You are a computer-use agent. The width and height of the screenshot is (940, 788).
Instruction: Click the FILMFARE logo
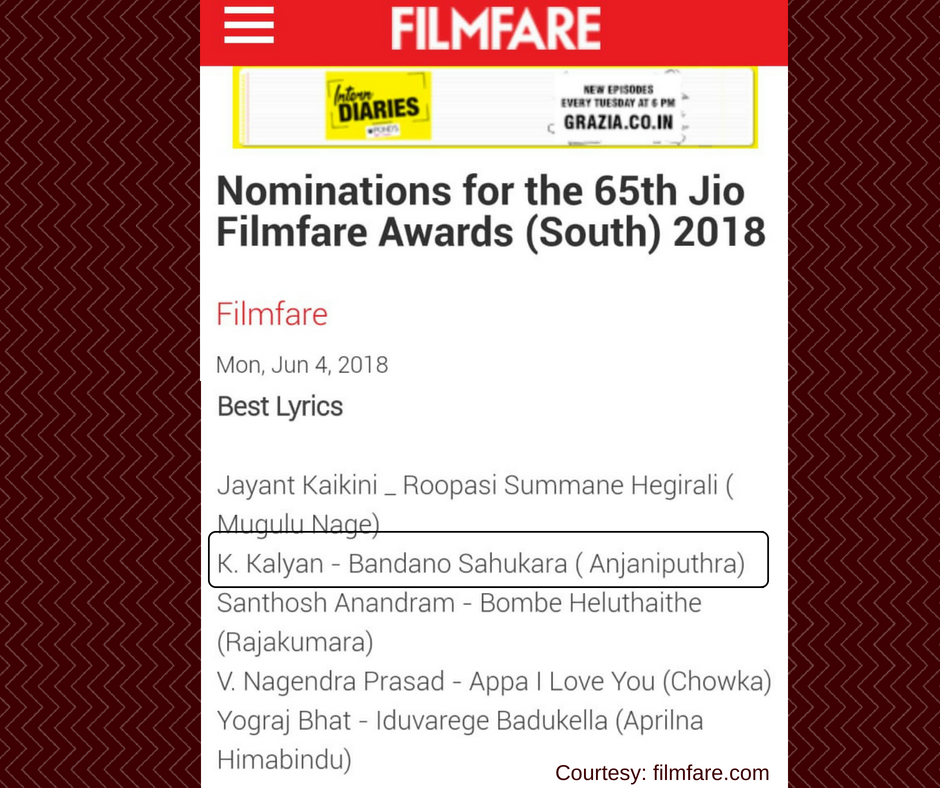coord(496,28)
